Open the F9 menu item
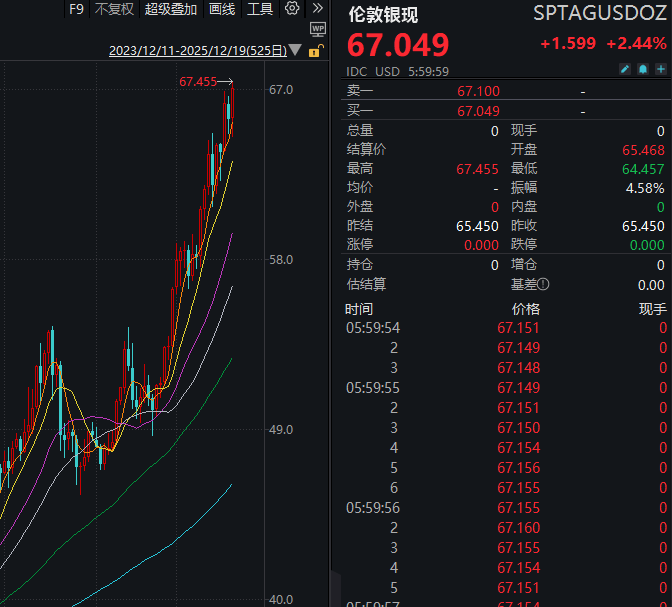 [76, 9]
